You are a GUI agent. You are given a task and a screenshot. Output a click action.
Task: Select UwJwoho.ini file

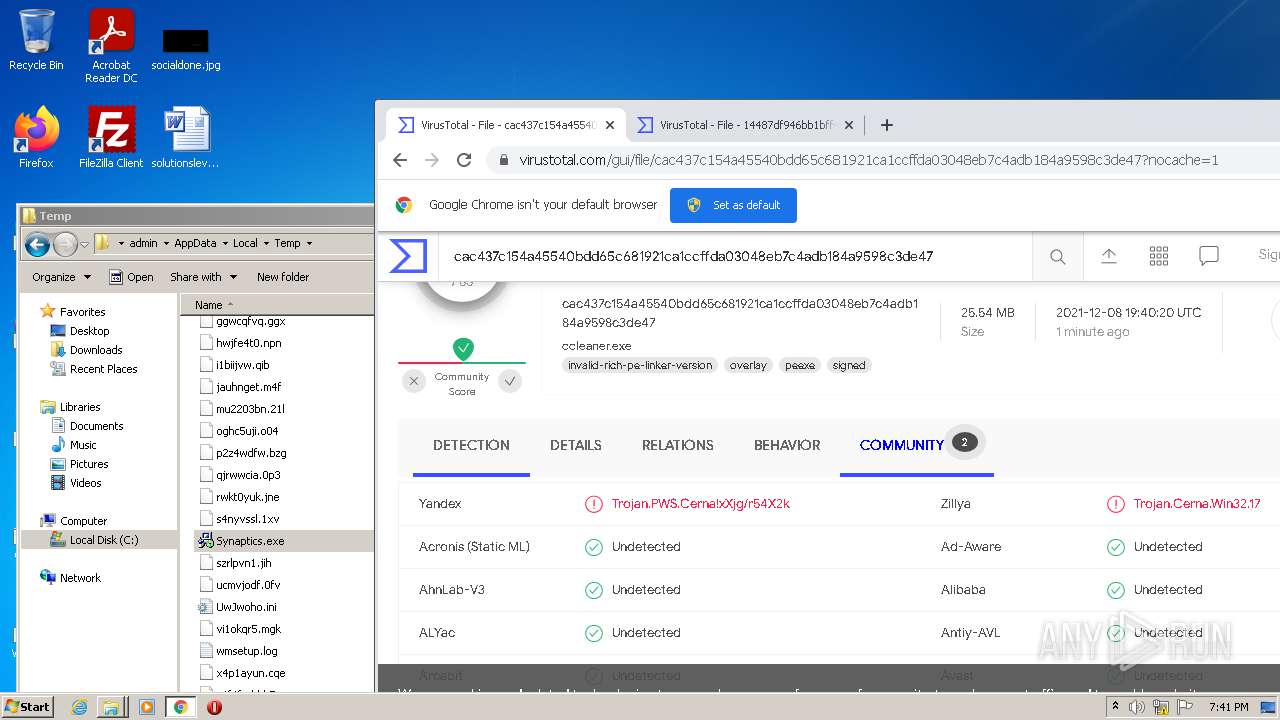click(246, 607)
